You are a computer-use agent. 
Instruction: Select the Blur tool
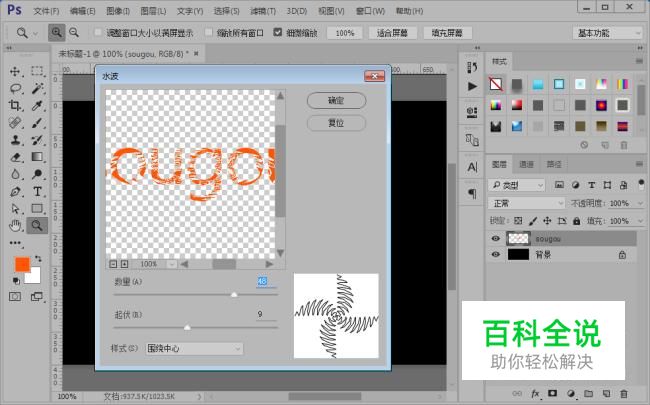click(x=15, y=174)
